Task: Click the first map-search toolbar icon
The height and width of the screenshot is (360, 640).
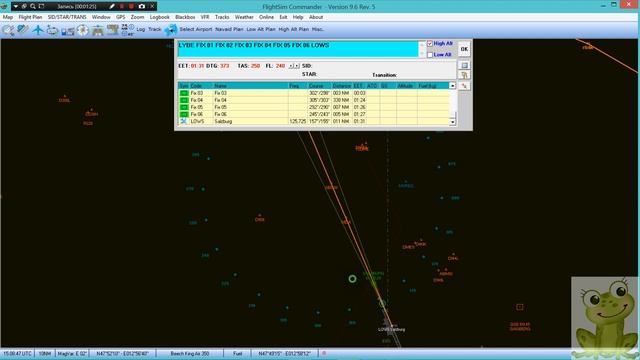Action: tap(8, 30)
